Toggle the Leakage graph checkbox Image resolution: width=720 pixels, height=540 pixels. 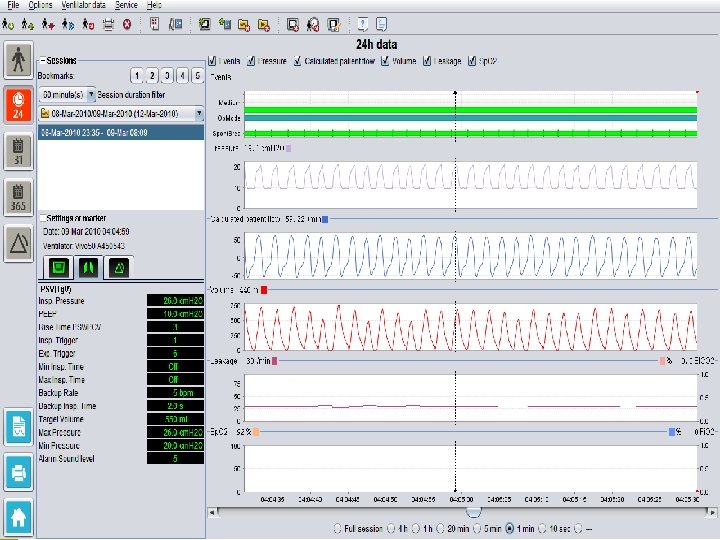tap(427, 60)
